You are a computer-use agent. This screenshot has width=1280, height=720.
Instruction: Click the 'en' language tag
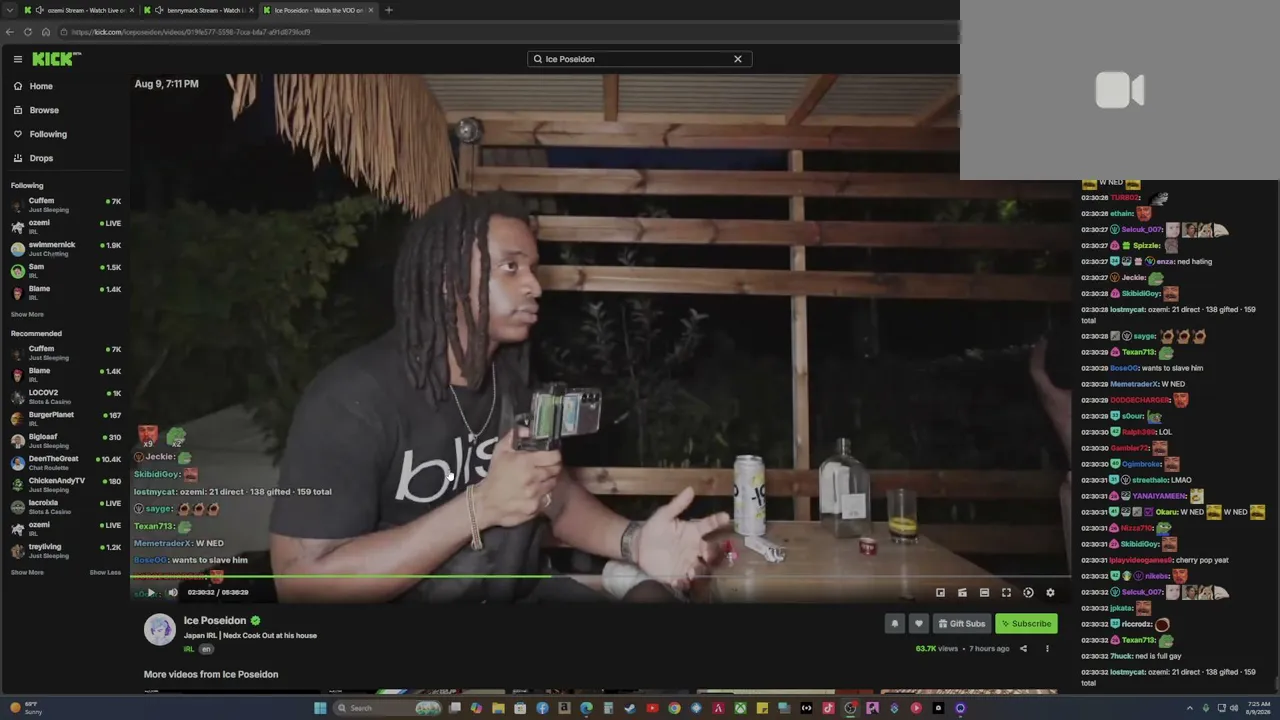[206, 649]
